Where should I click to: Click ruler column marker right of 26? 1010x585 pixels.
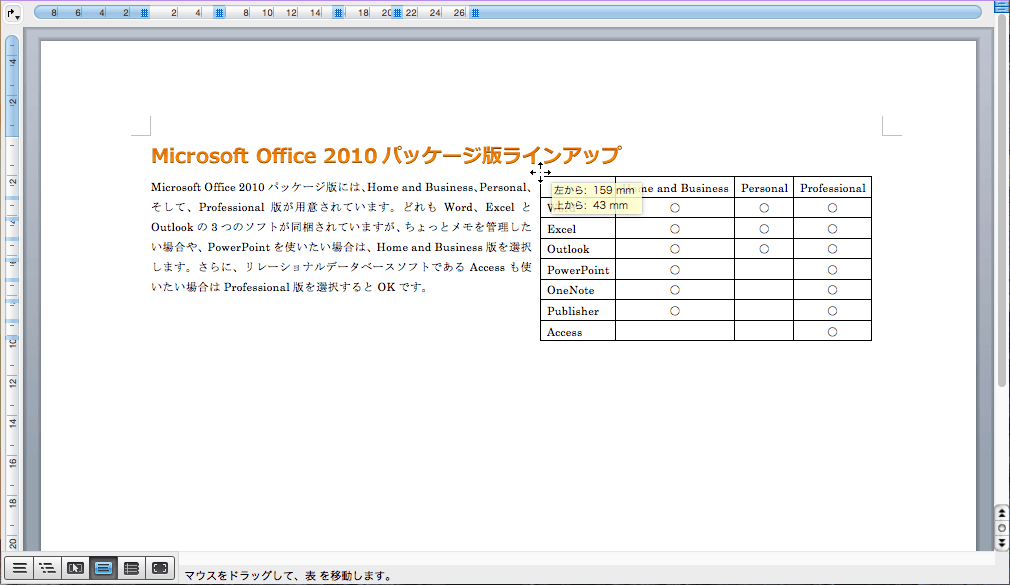tap(475, 13)
